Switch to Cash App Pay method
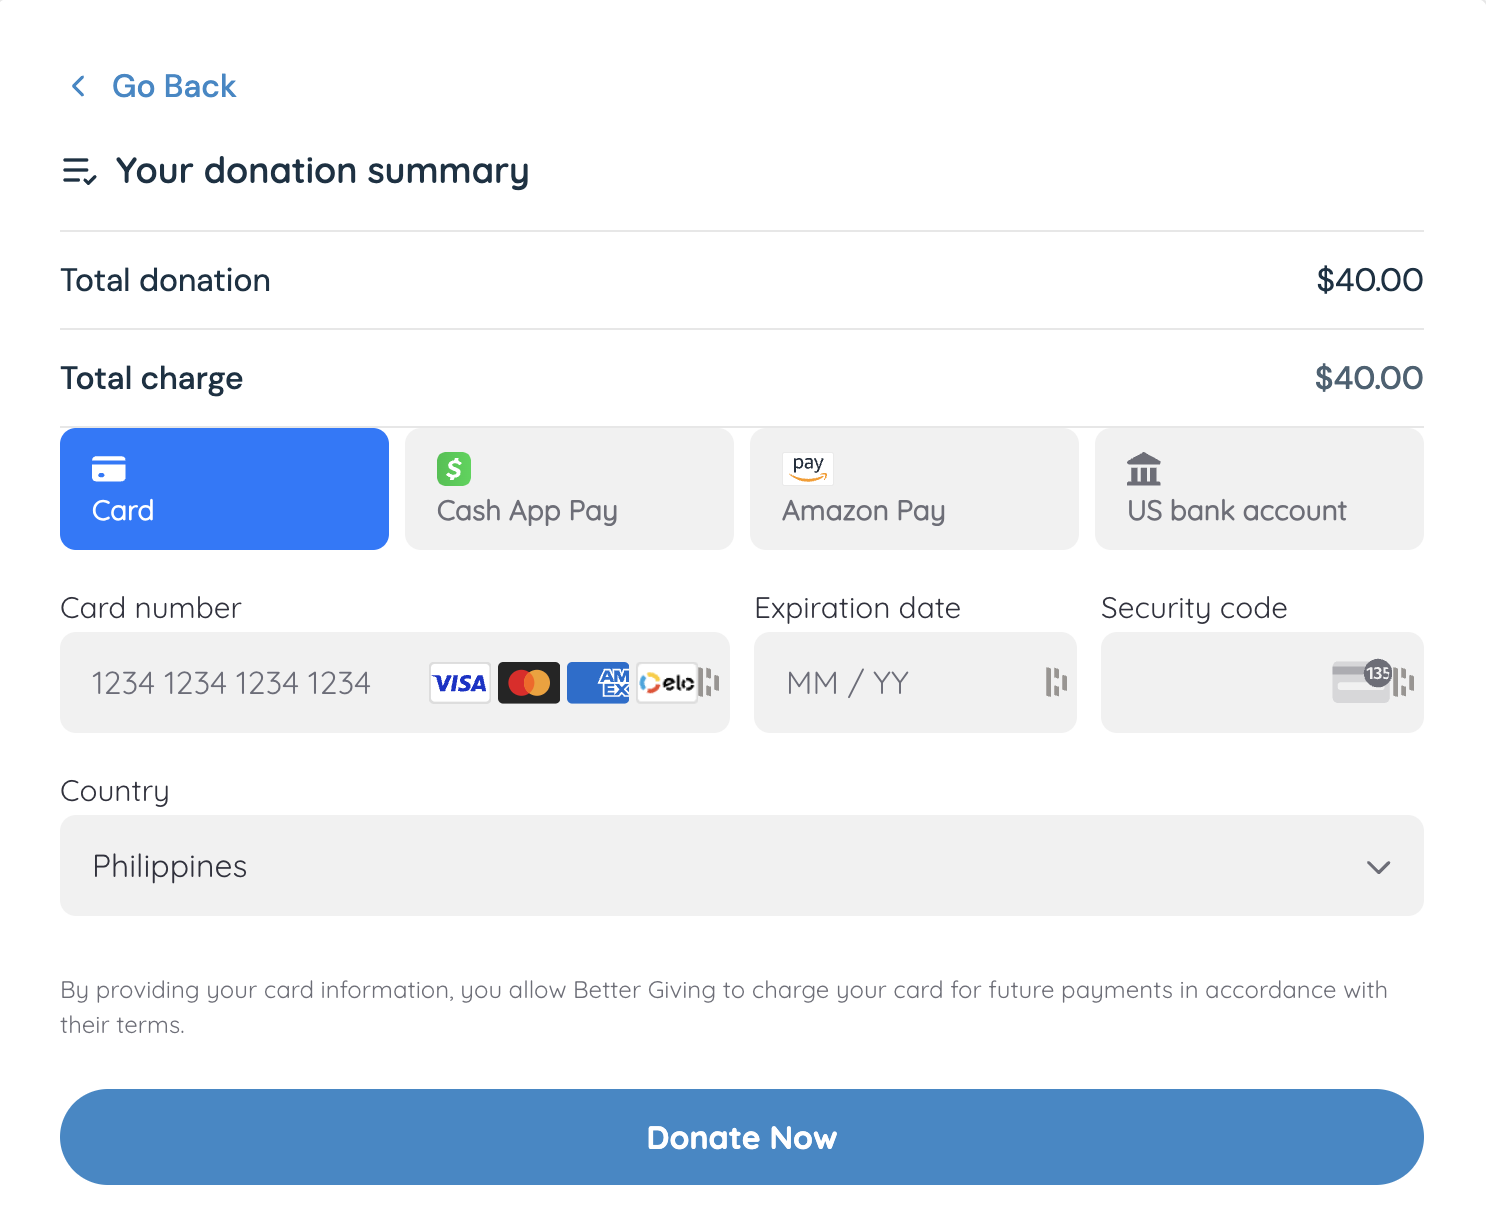The height and width of the screenshot is (1228, 1486). (569, 489)
